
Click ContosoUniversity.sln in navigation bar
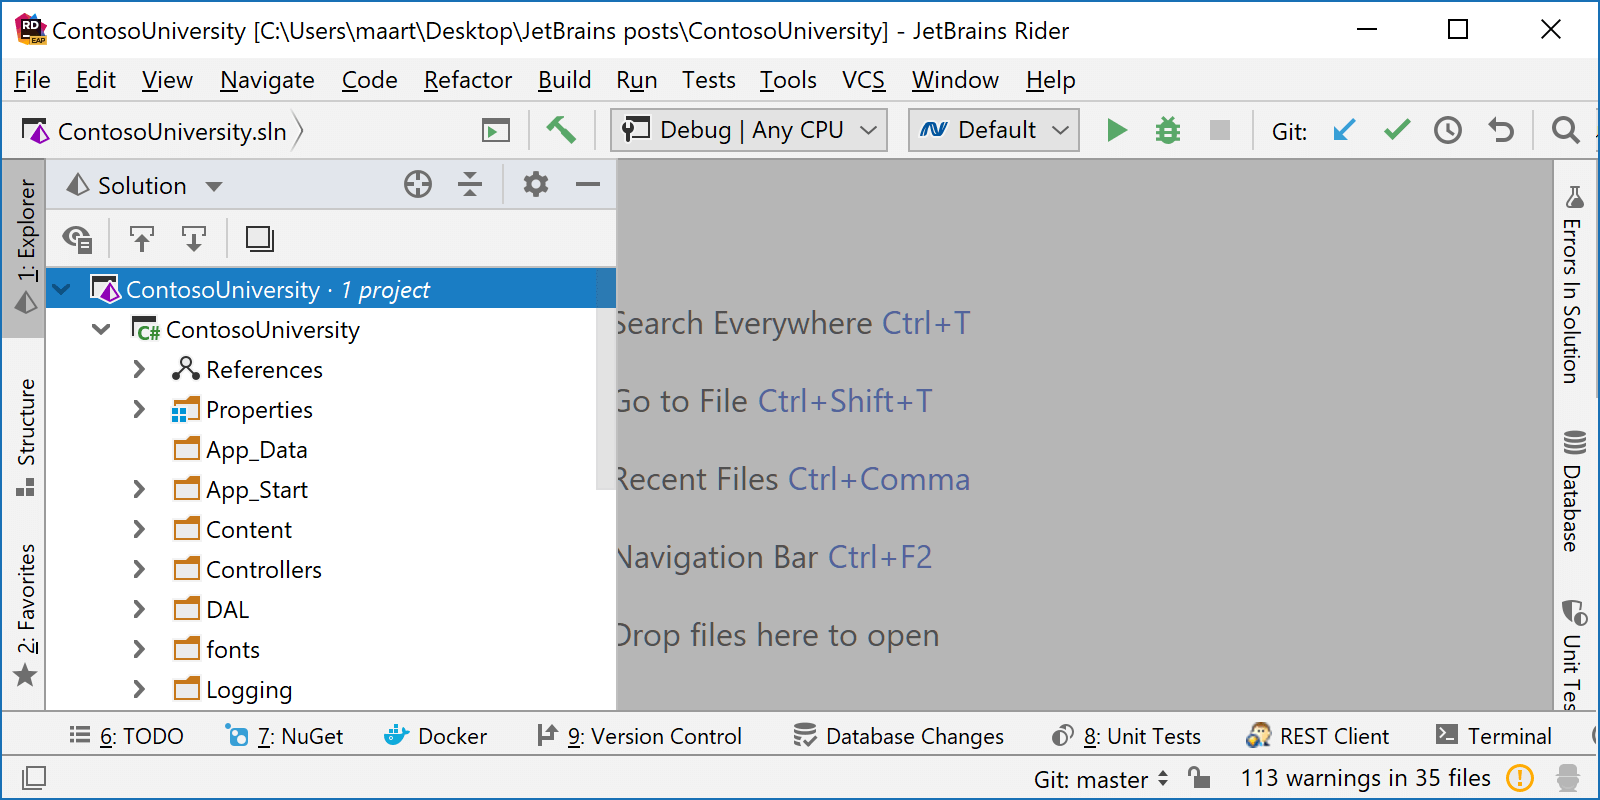pyautogui.click(x=155, y=131)
